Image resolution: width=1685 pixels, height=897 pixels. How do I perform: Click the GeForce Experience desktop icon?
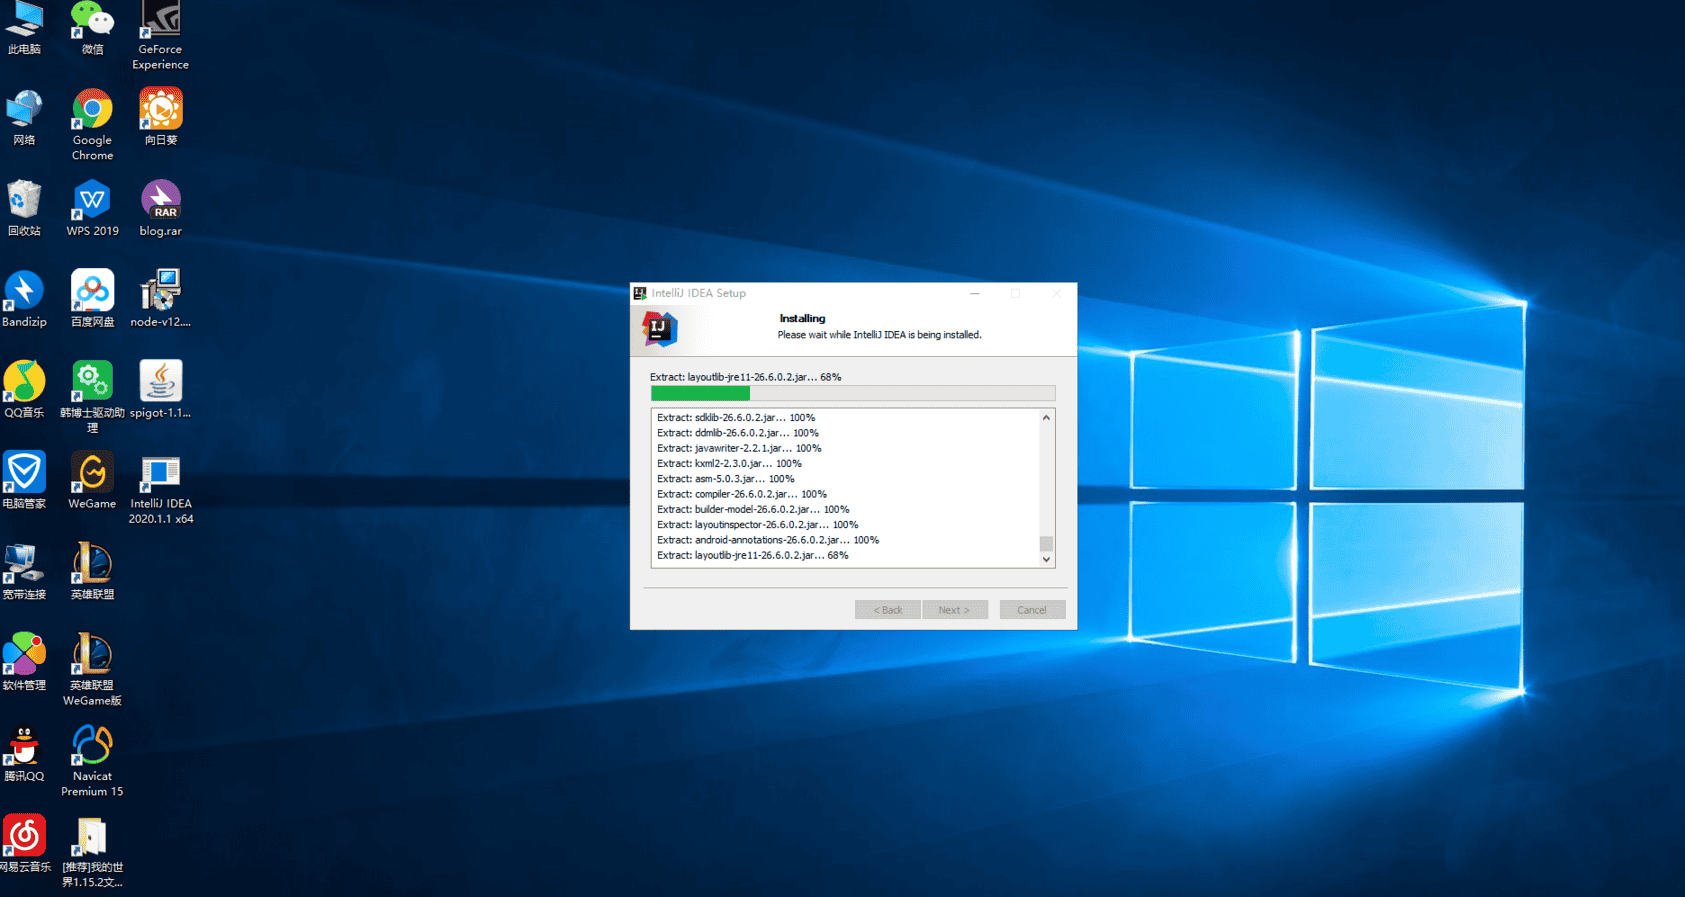[x=160, y=21]
